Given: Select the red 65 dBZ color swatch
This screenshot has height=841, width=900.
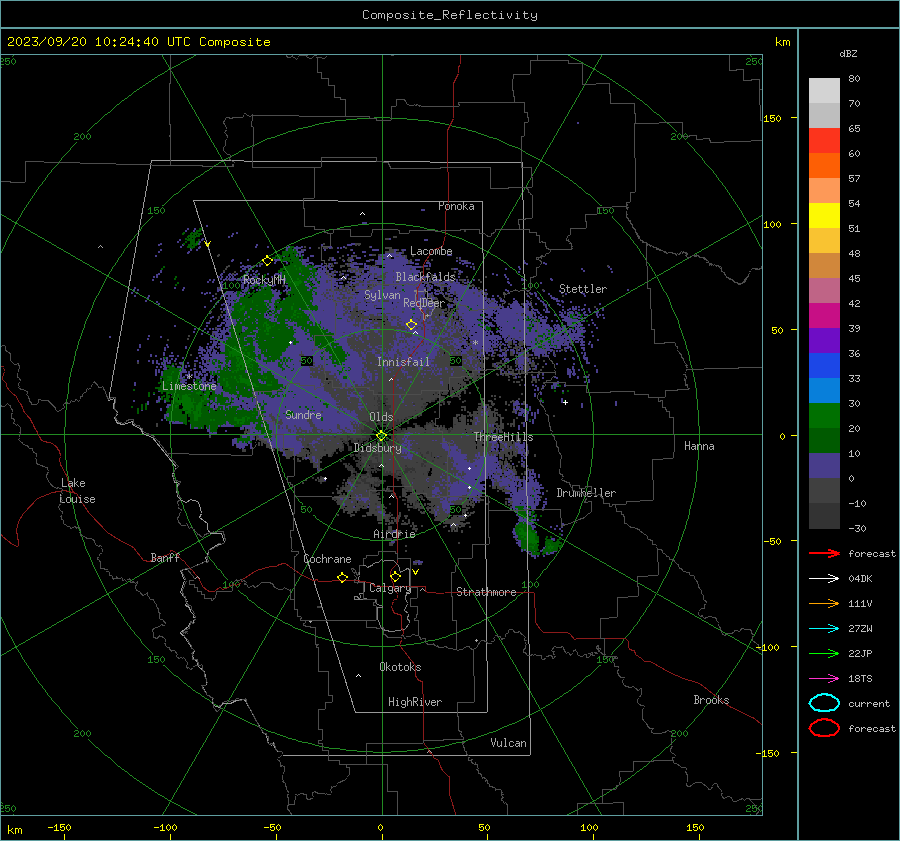Looking at the screenshot, I should (824, 140).
